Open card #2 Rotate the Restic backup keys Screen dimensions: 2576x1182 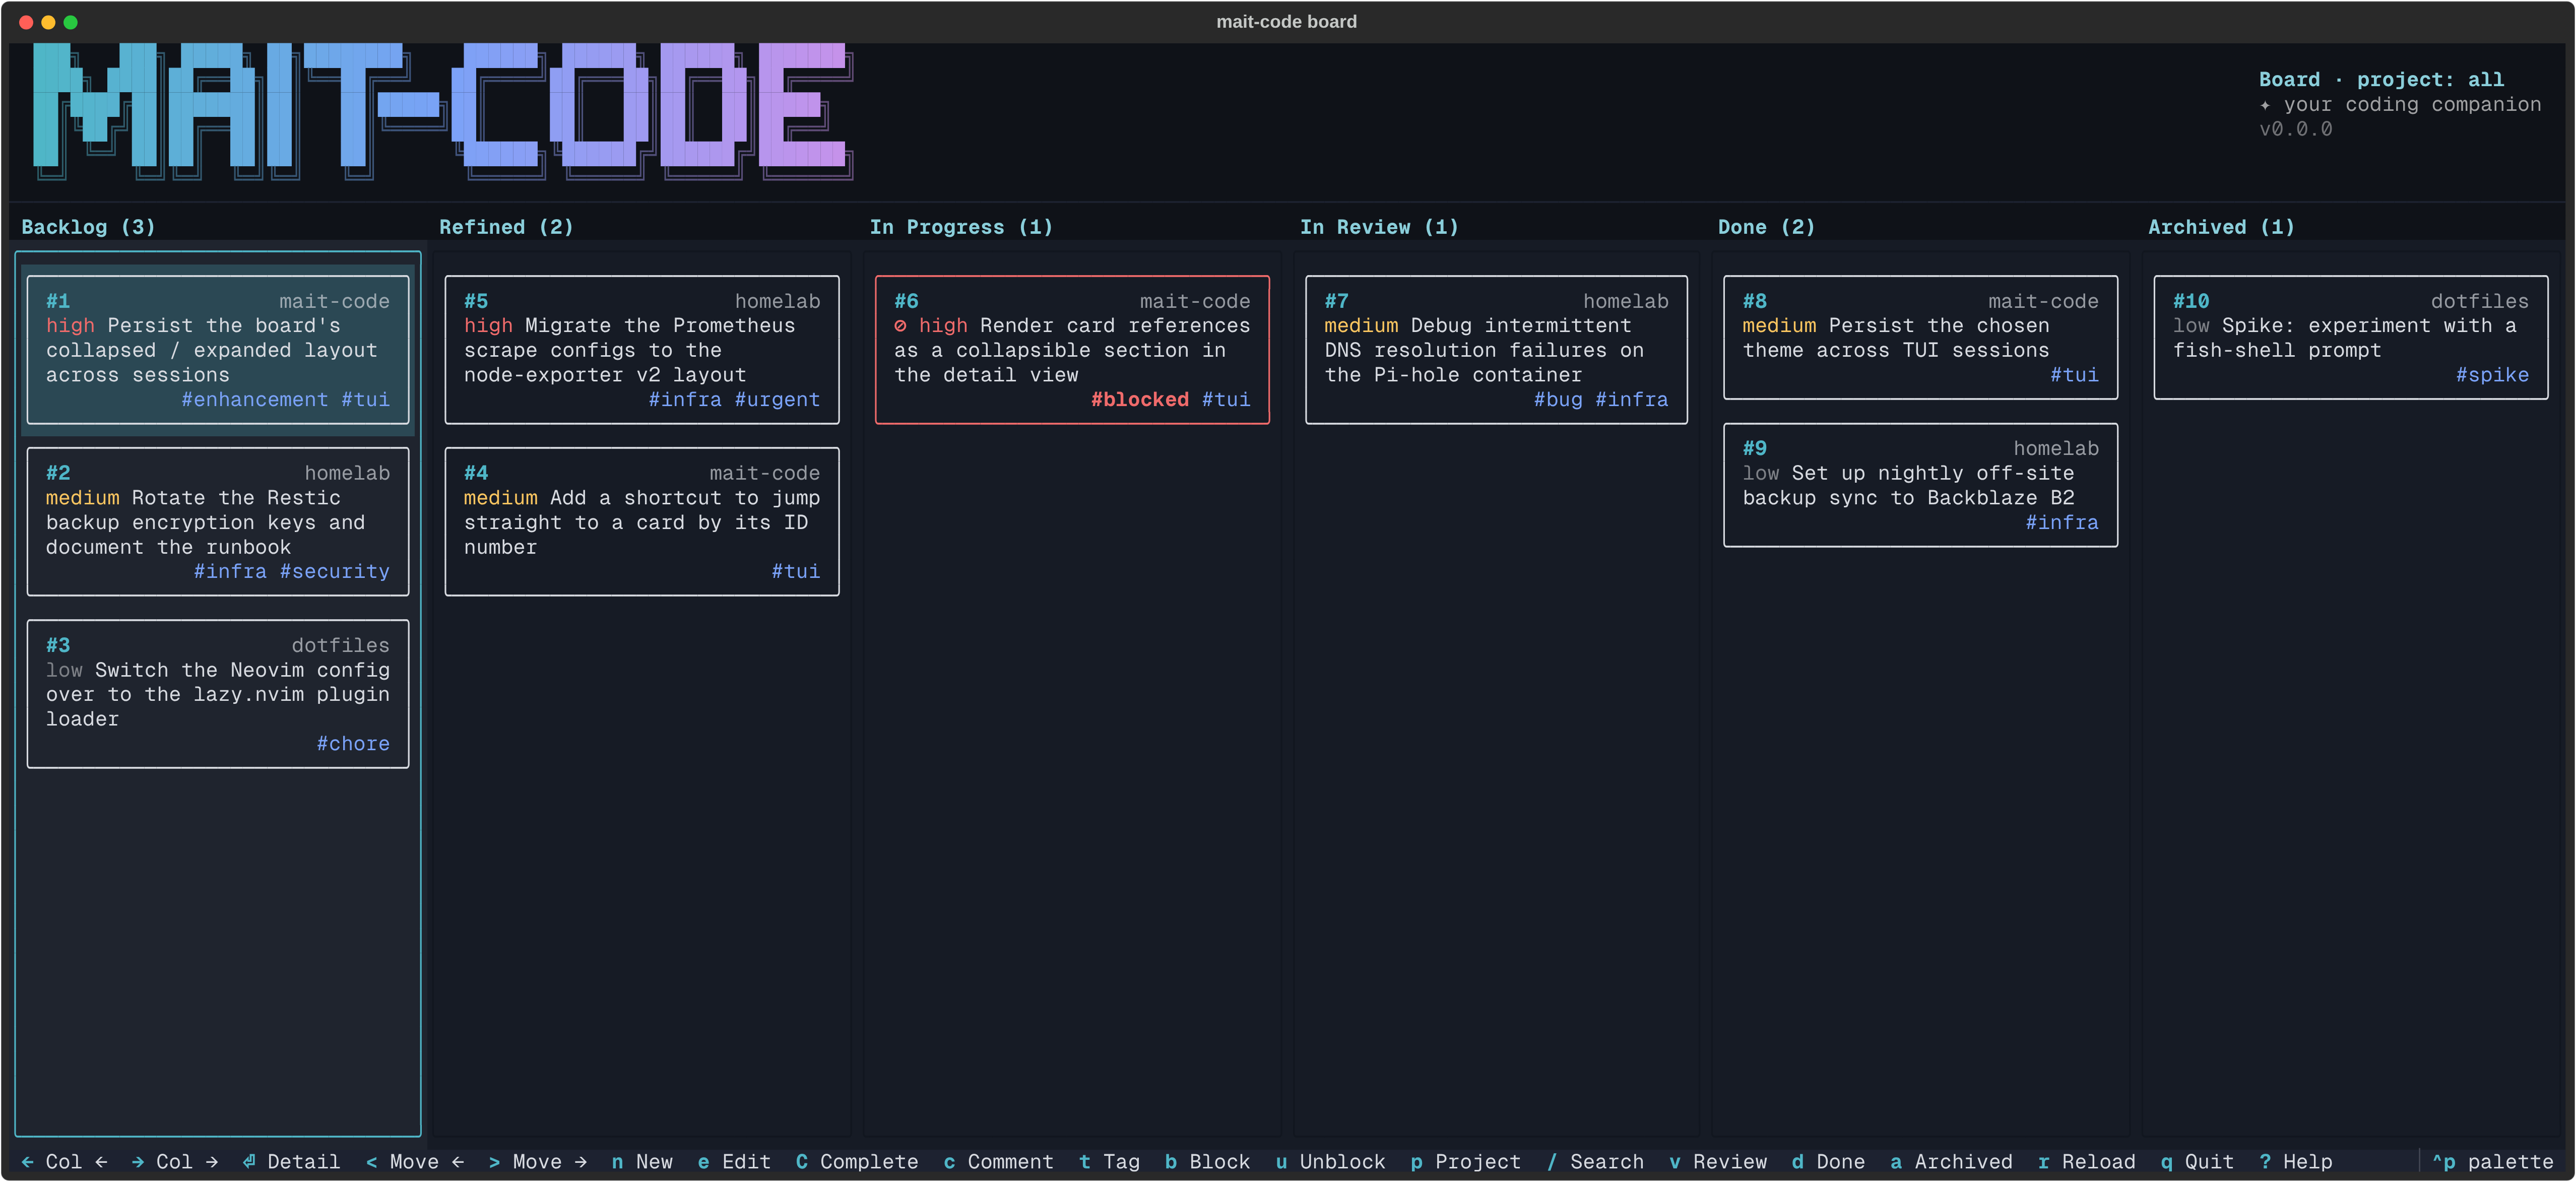[218, 522]
